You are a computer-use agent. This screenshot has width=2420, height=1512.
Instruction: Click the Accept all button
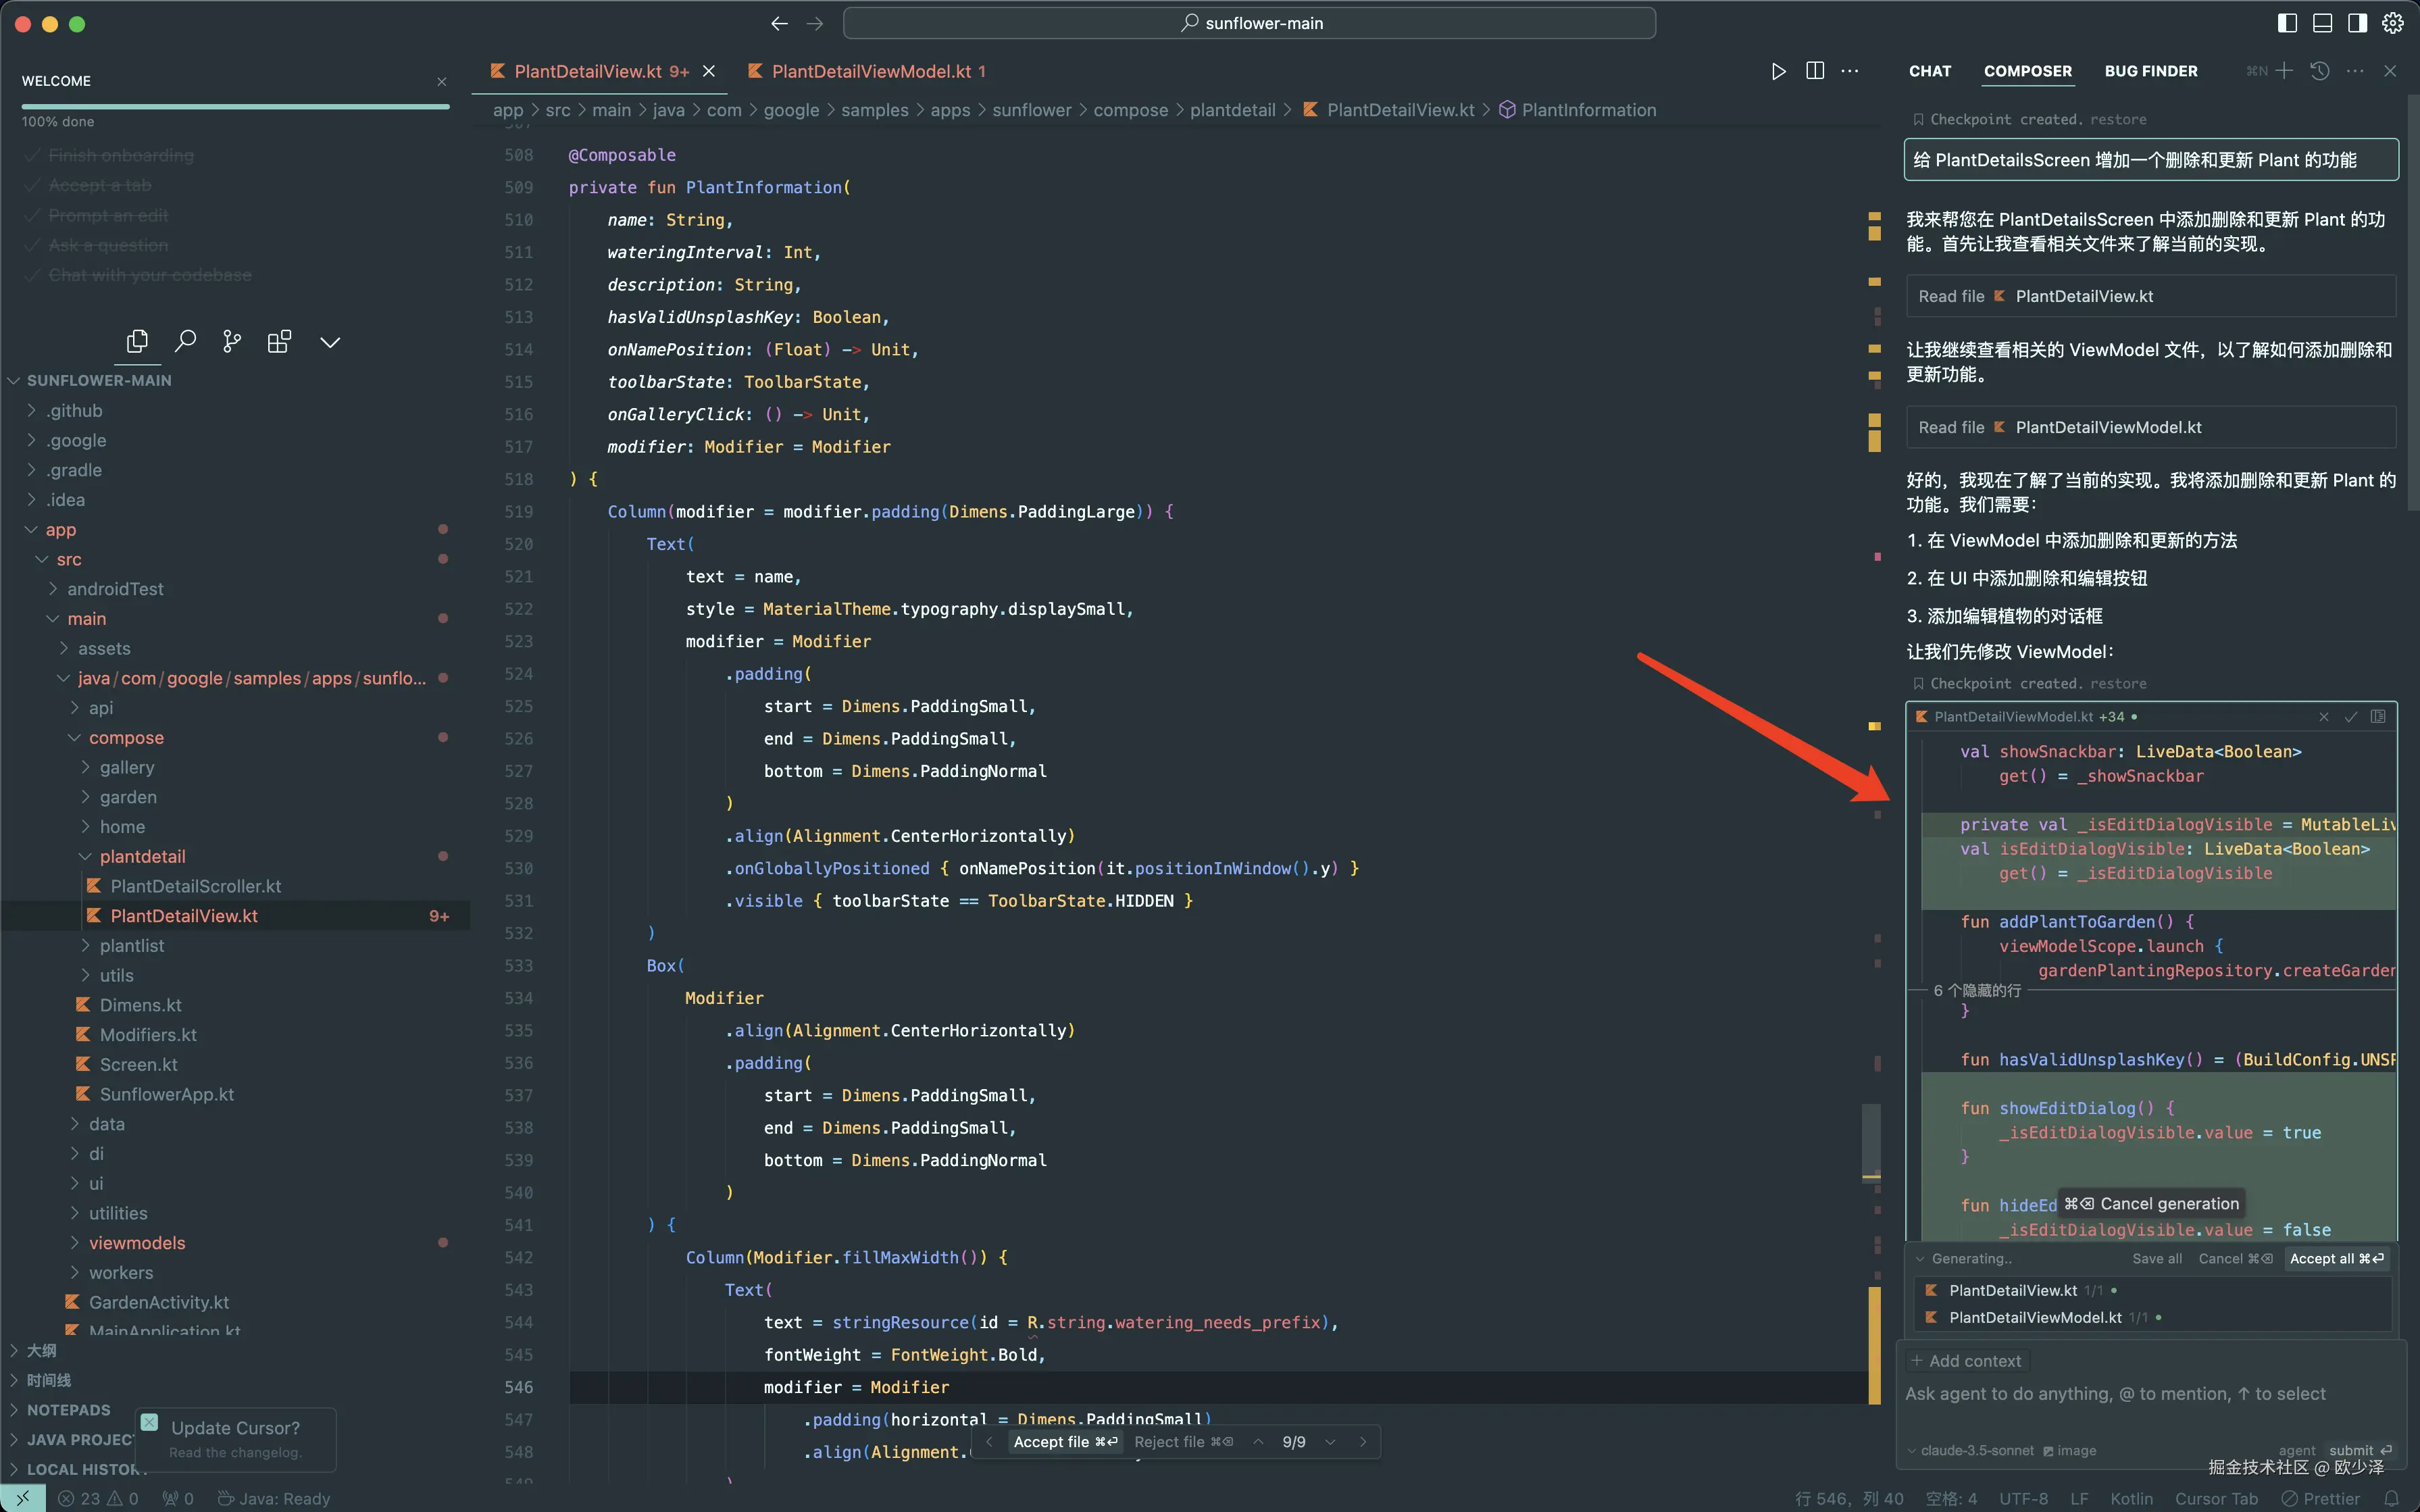click(2336, 1258)
